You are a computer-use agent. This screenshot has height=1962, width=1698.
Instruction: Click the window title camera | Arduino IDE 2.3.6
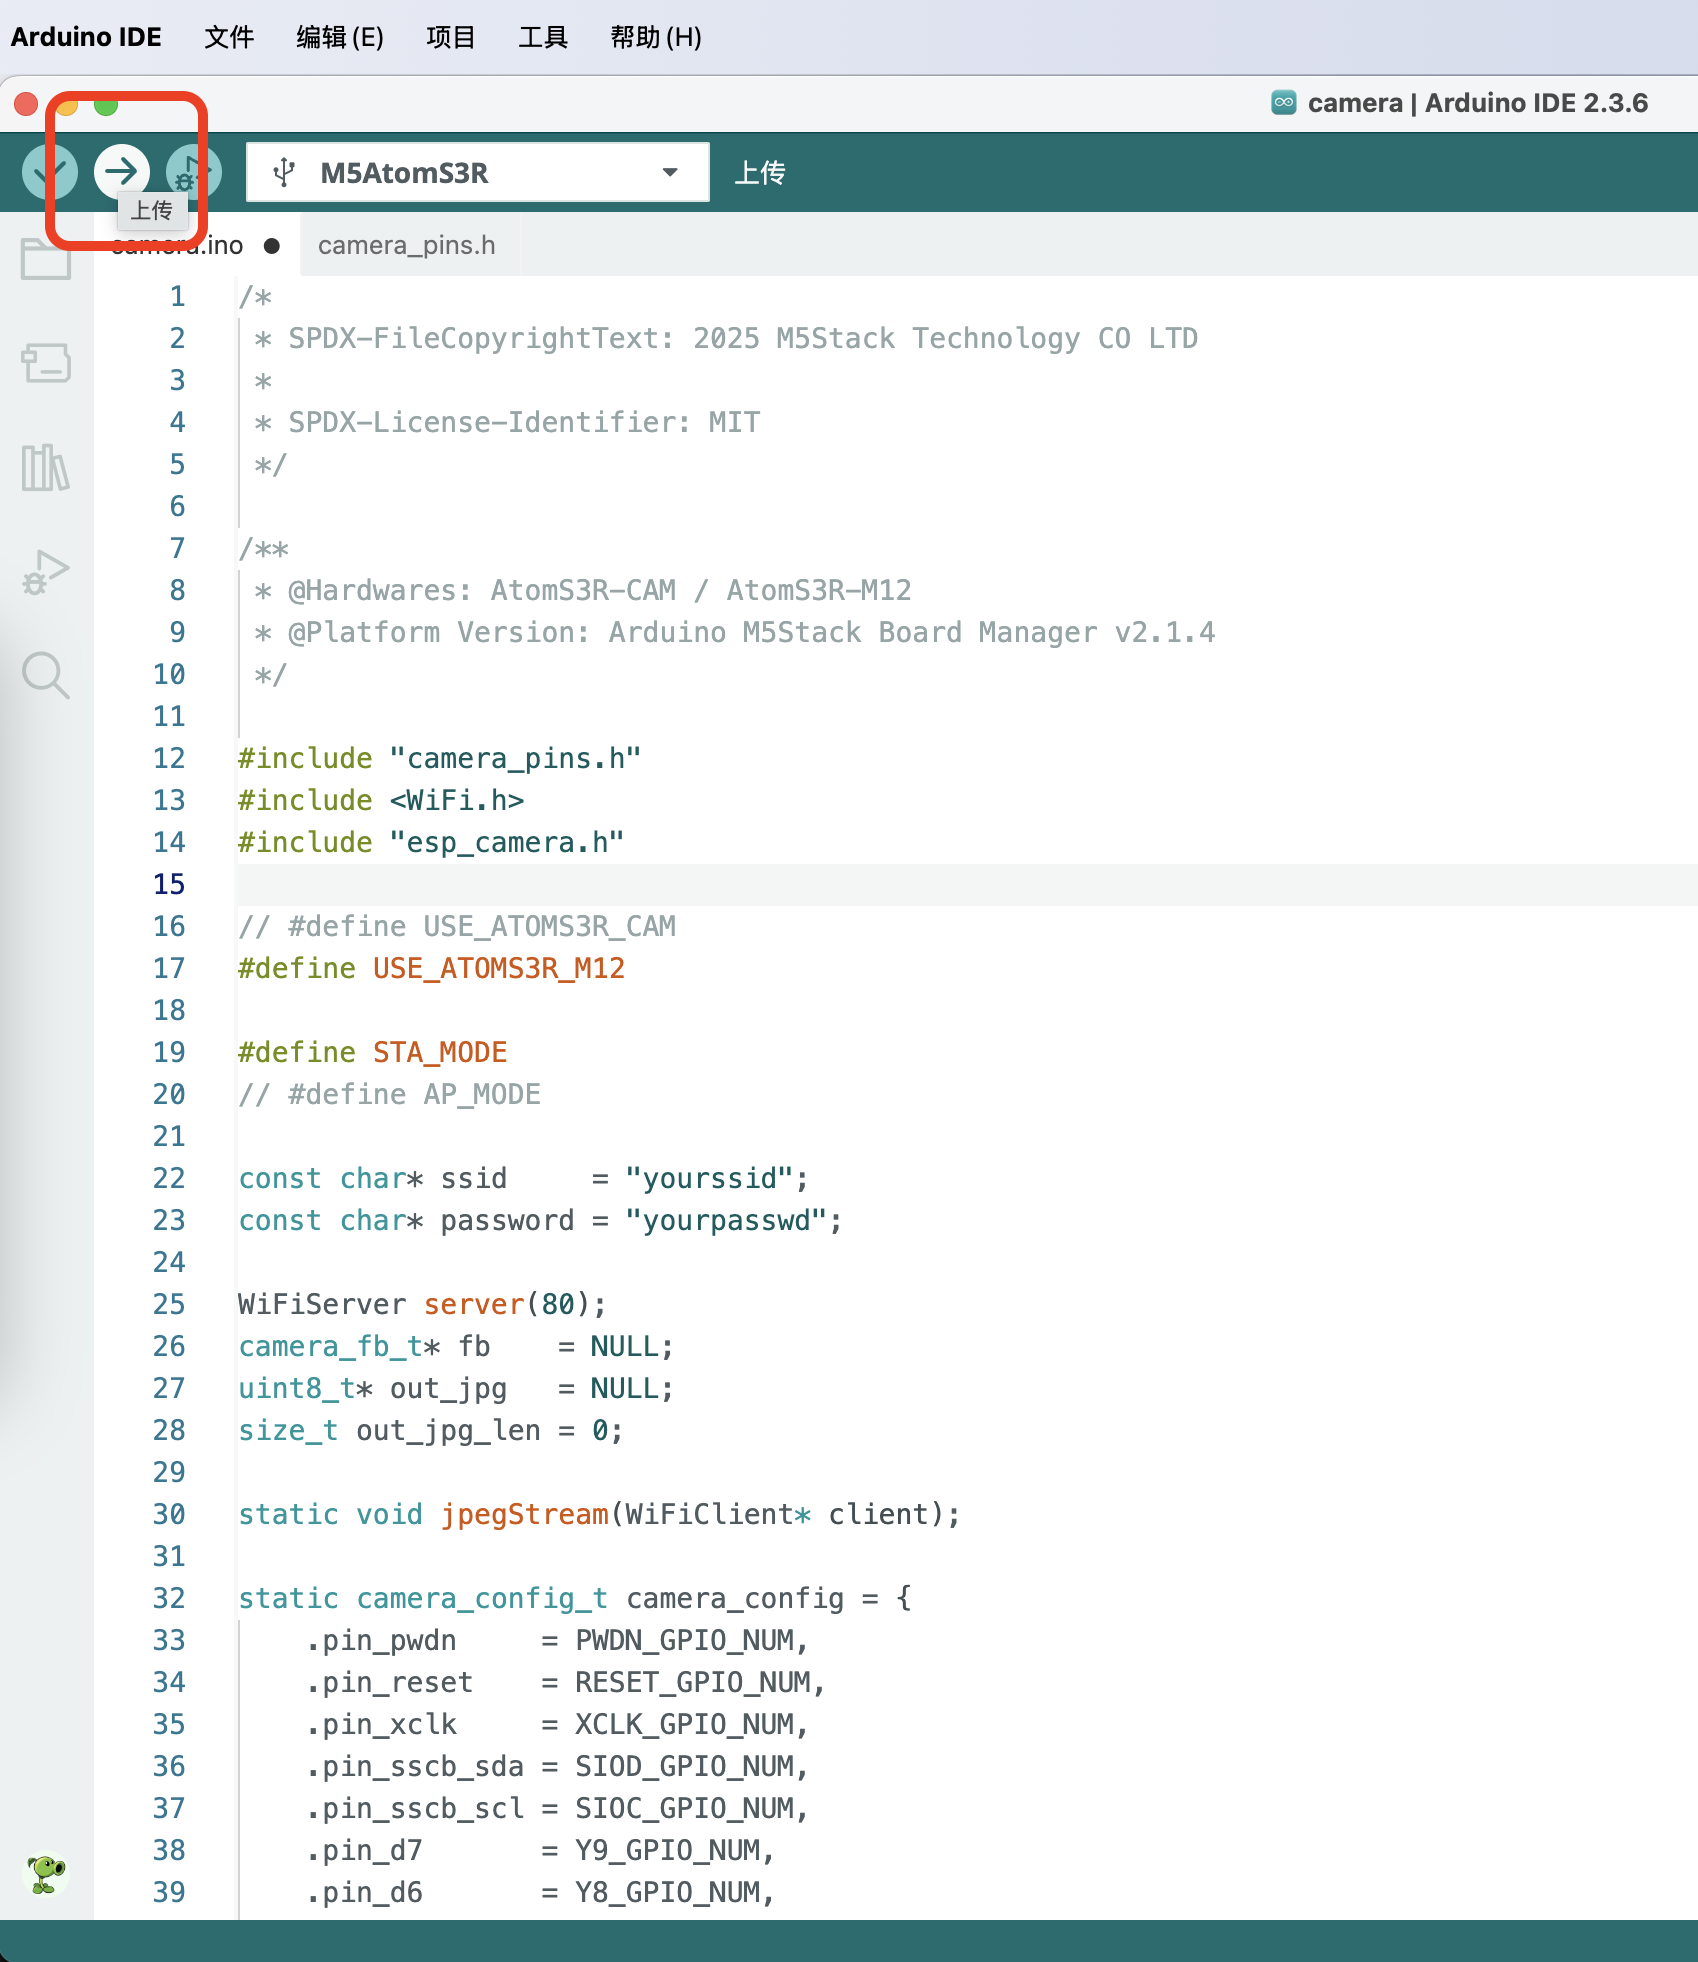tap(1477, 103)
